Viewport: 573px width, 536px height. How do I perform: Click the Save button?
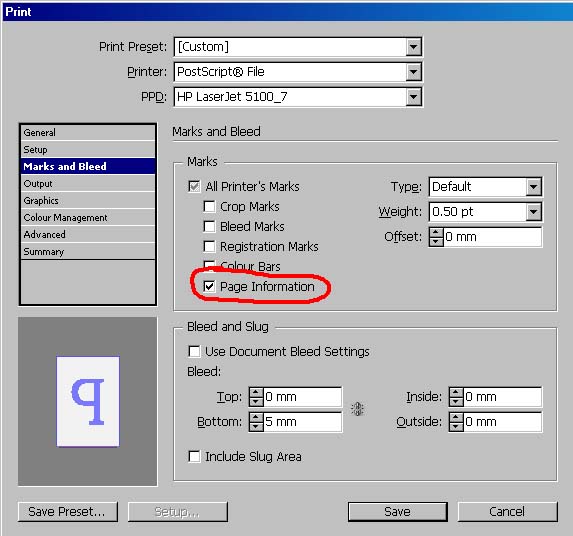point(398,512)
